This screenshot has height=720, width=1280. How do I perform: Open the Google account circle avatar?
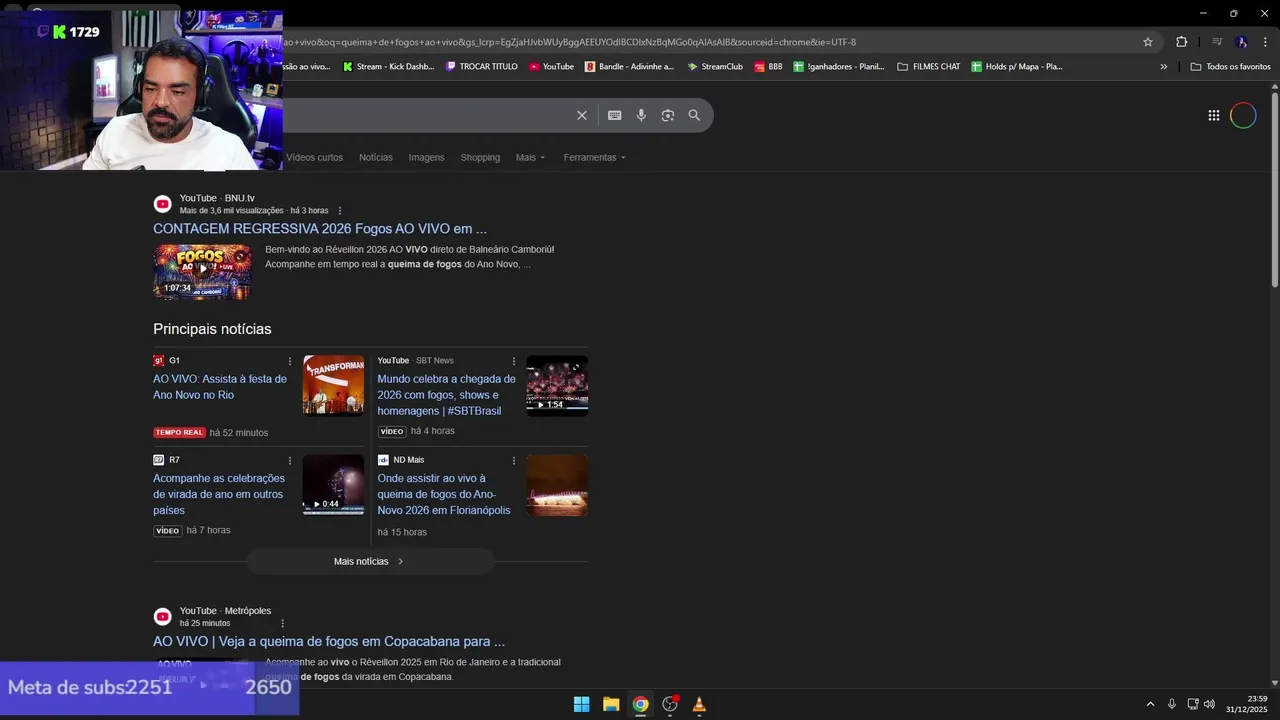(1243, 115)
